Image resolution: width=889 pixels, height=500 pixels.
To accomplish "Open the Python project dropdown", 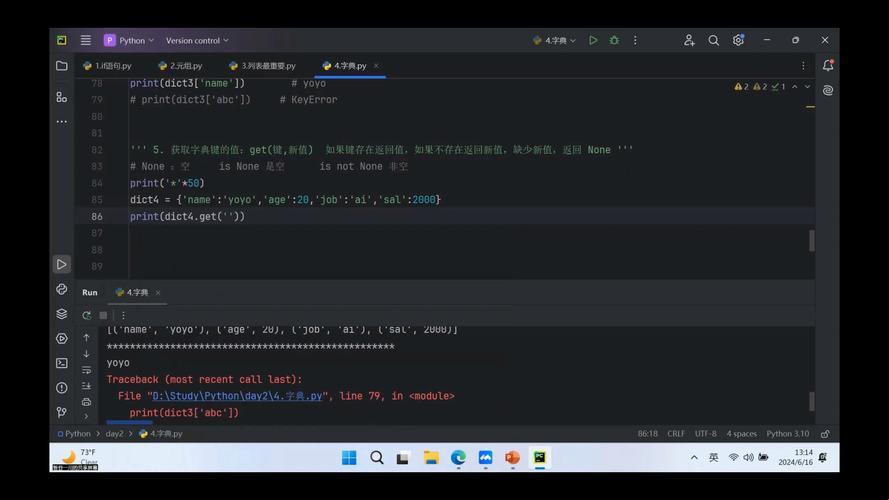I will [129, 40].
